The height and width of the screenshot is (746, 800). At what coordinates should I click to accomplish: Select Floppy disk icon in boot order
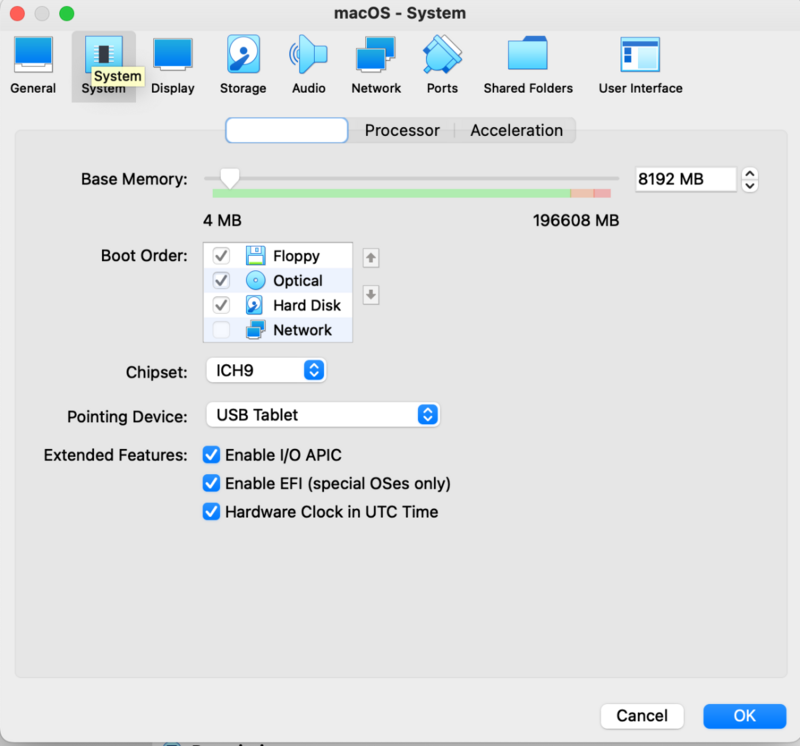256,255
